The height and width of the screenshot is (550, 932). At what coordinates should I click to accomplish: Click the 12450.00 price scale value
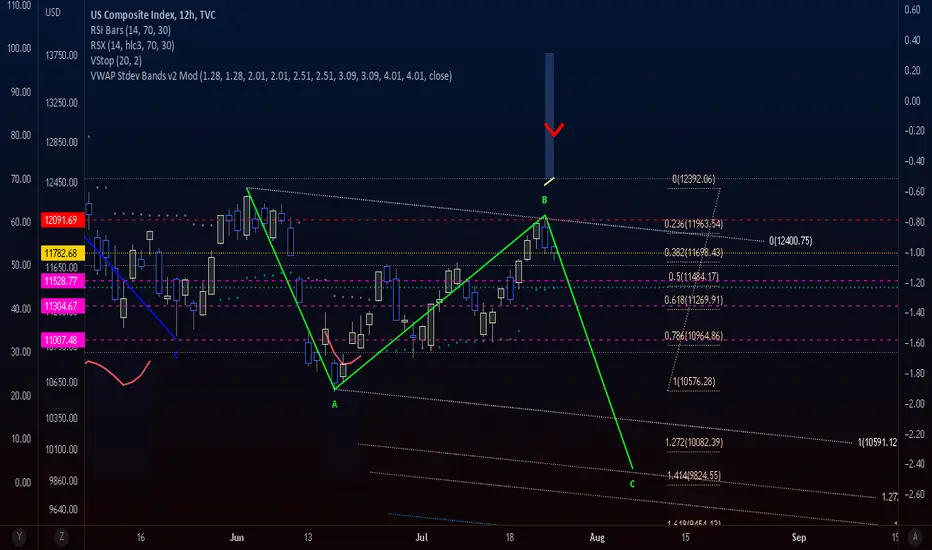61,183
